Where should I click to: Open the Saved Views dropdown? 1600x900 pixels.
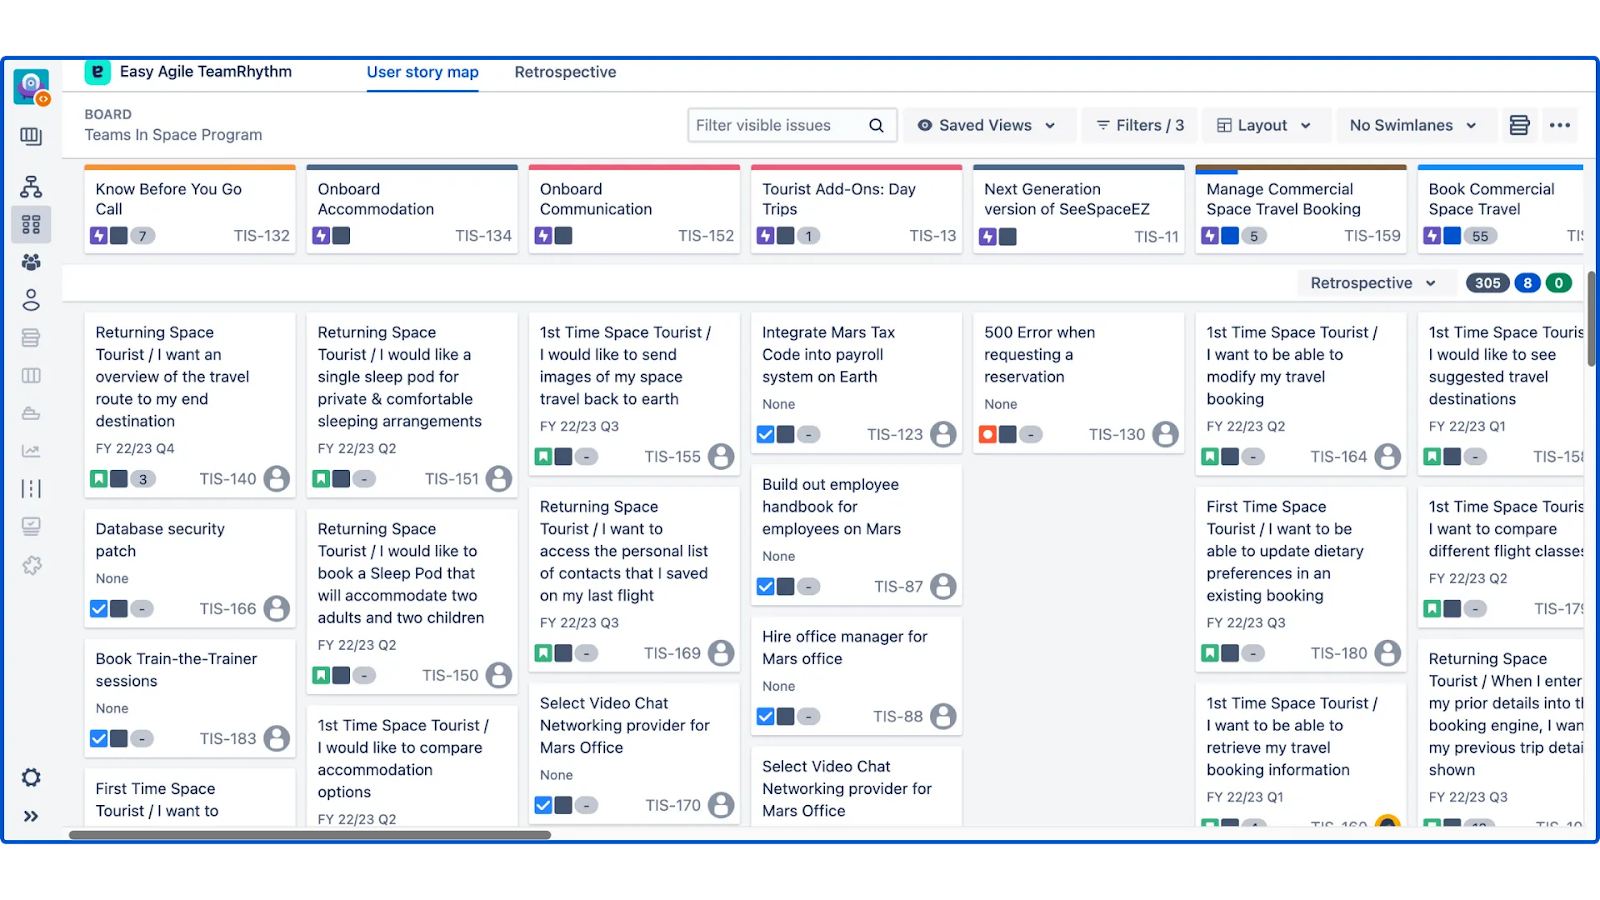pos(987,125)
